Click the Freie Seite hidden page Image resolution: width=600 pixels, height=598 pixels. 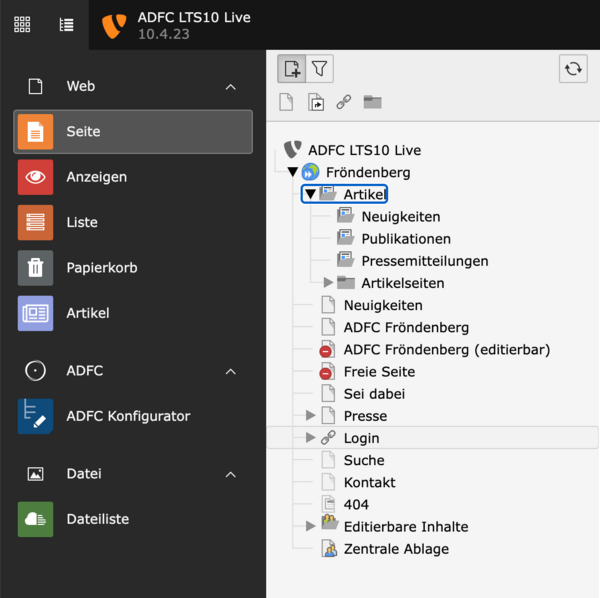point(378,372)
